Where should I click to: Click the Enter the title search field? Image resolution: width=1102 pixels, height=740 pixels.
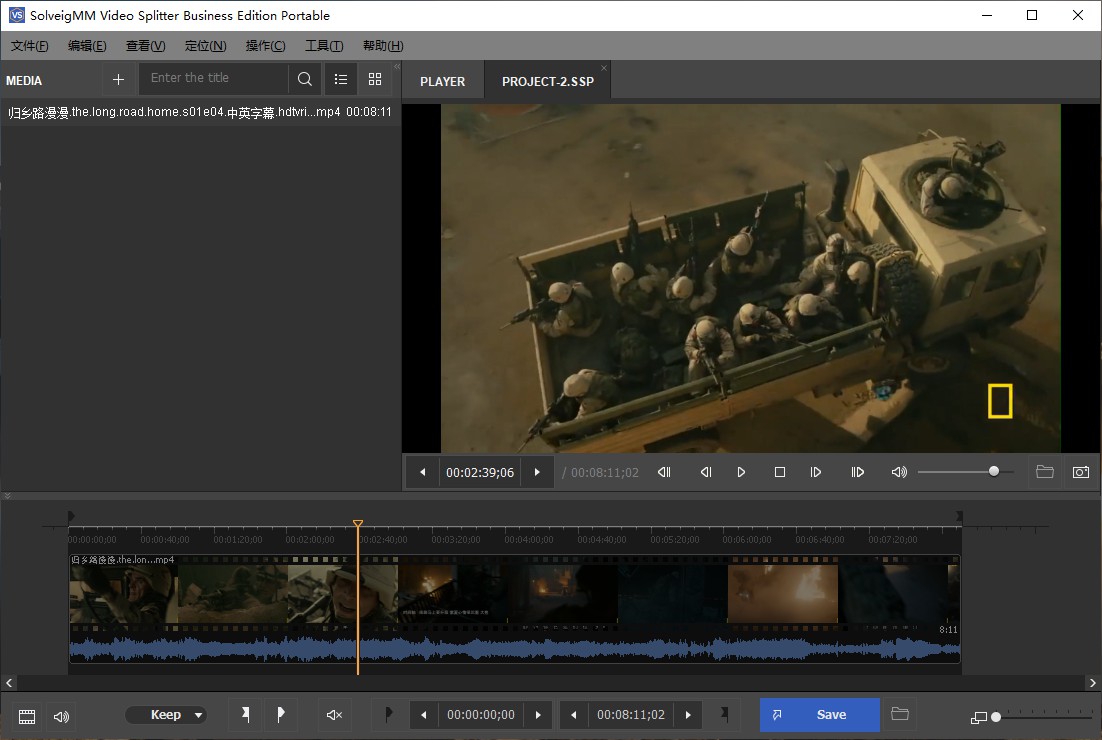215,78
